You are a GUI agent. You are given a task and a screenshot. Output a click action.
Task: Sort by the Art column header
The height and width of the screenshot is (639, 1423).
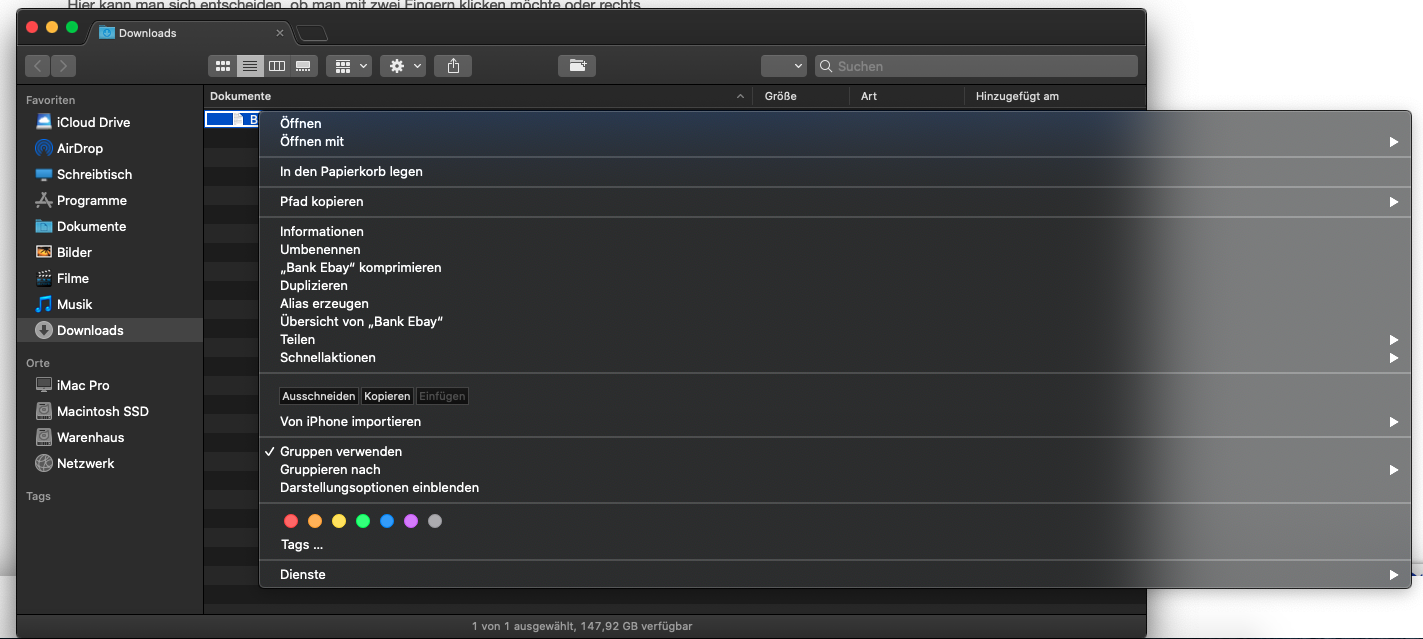pos(908,96)
